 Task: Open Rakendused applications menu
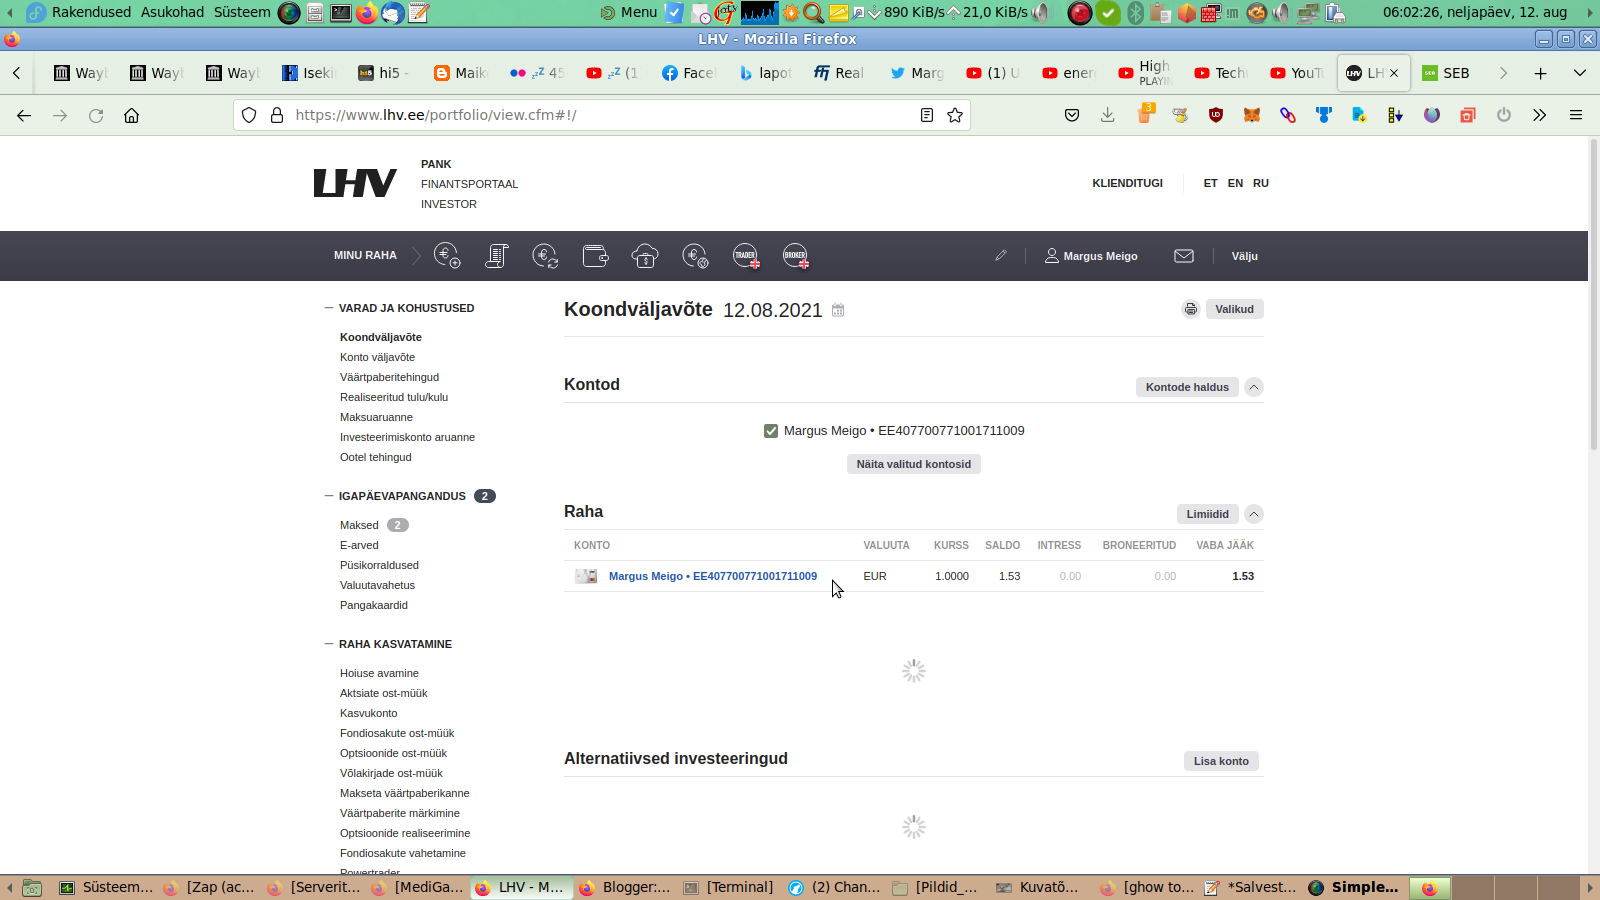coord(91,12)
